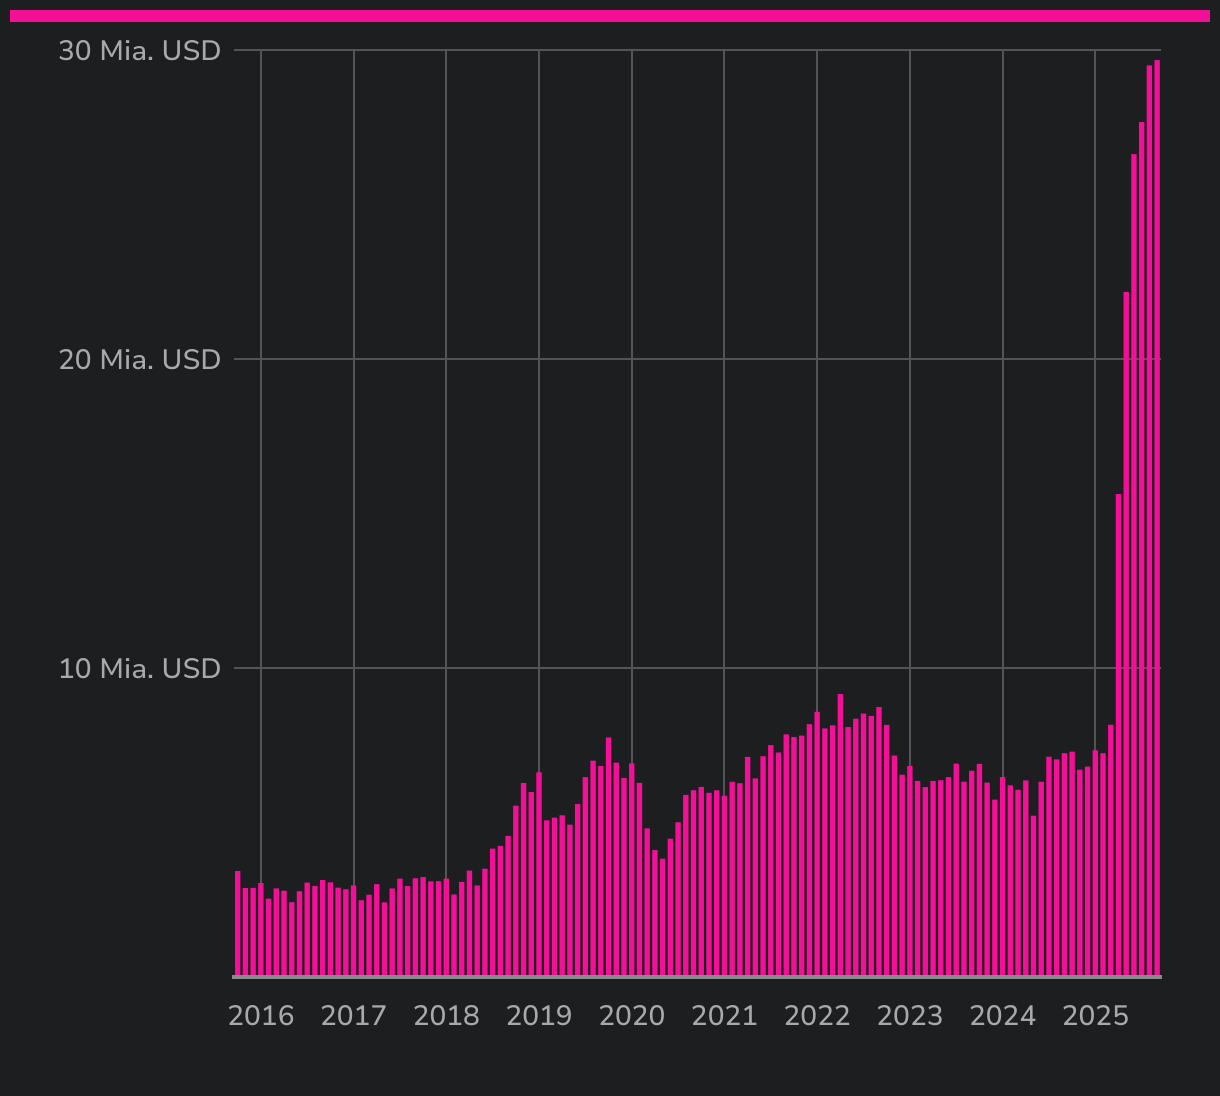The width and height of the screenshot is (1220, 1096).
Task: Select the 20 Mia. USD axis label
Action: click(x=139, y=359)
